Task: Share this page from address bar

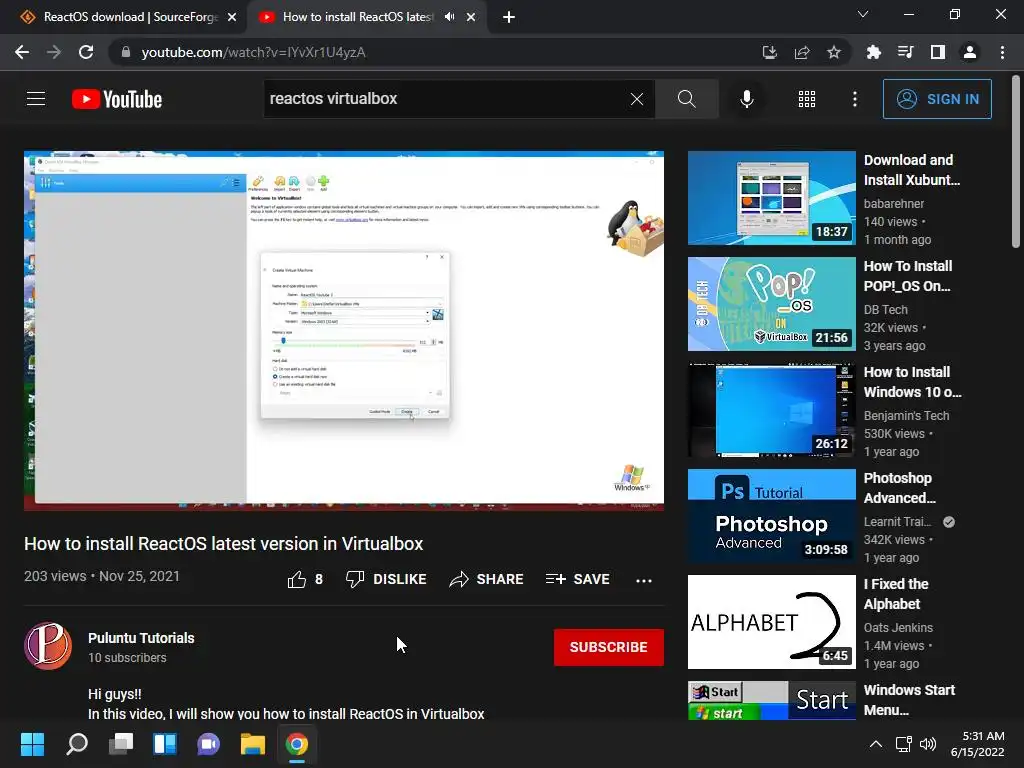Action: click(x=802, y=52)
